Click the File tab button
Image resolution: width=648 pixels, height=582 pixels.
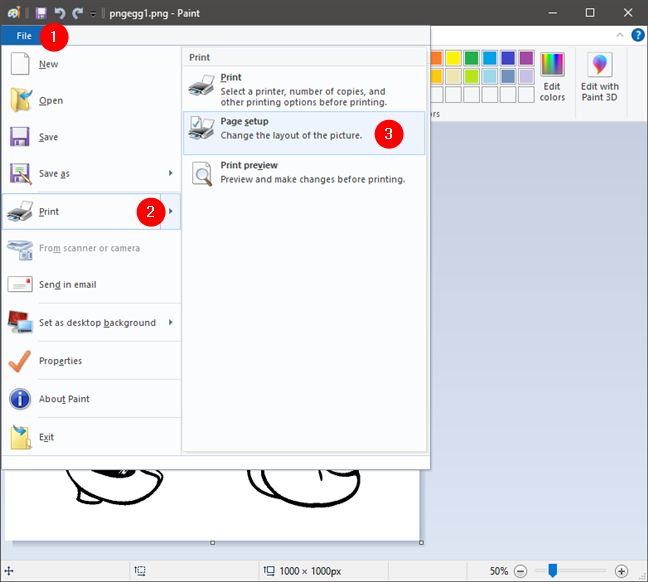[x=24, y=36]
